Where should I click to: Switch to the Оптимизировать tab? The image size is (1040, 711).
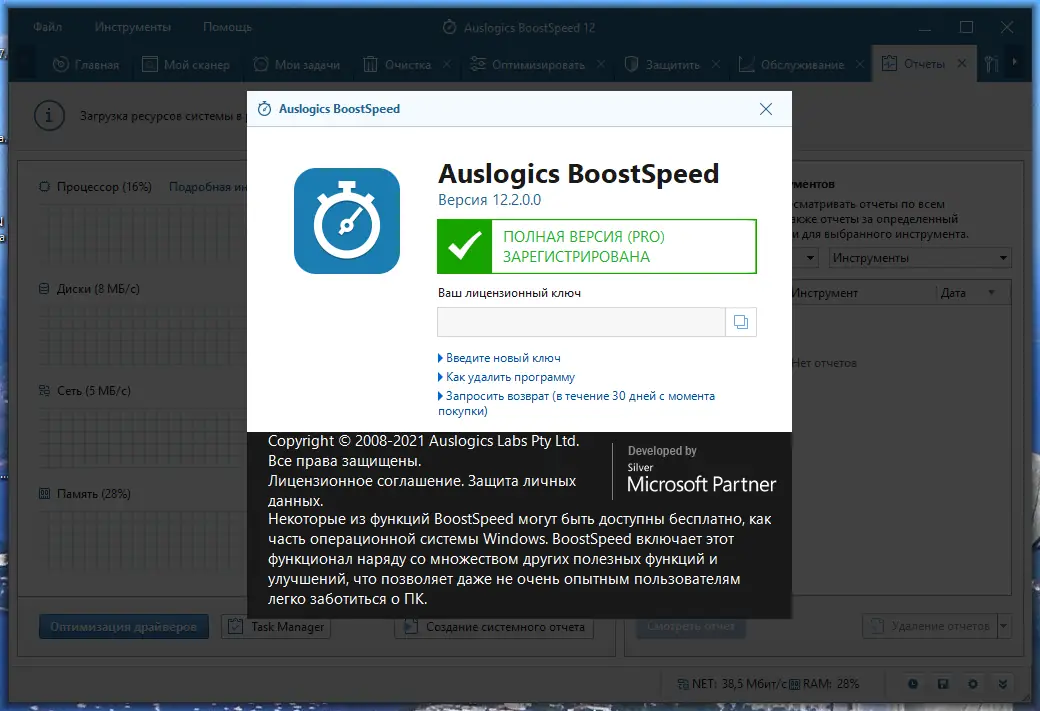point(528,64)
